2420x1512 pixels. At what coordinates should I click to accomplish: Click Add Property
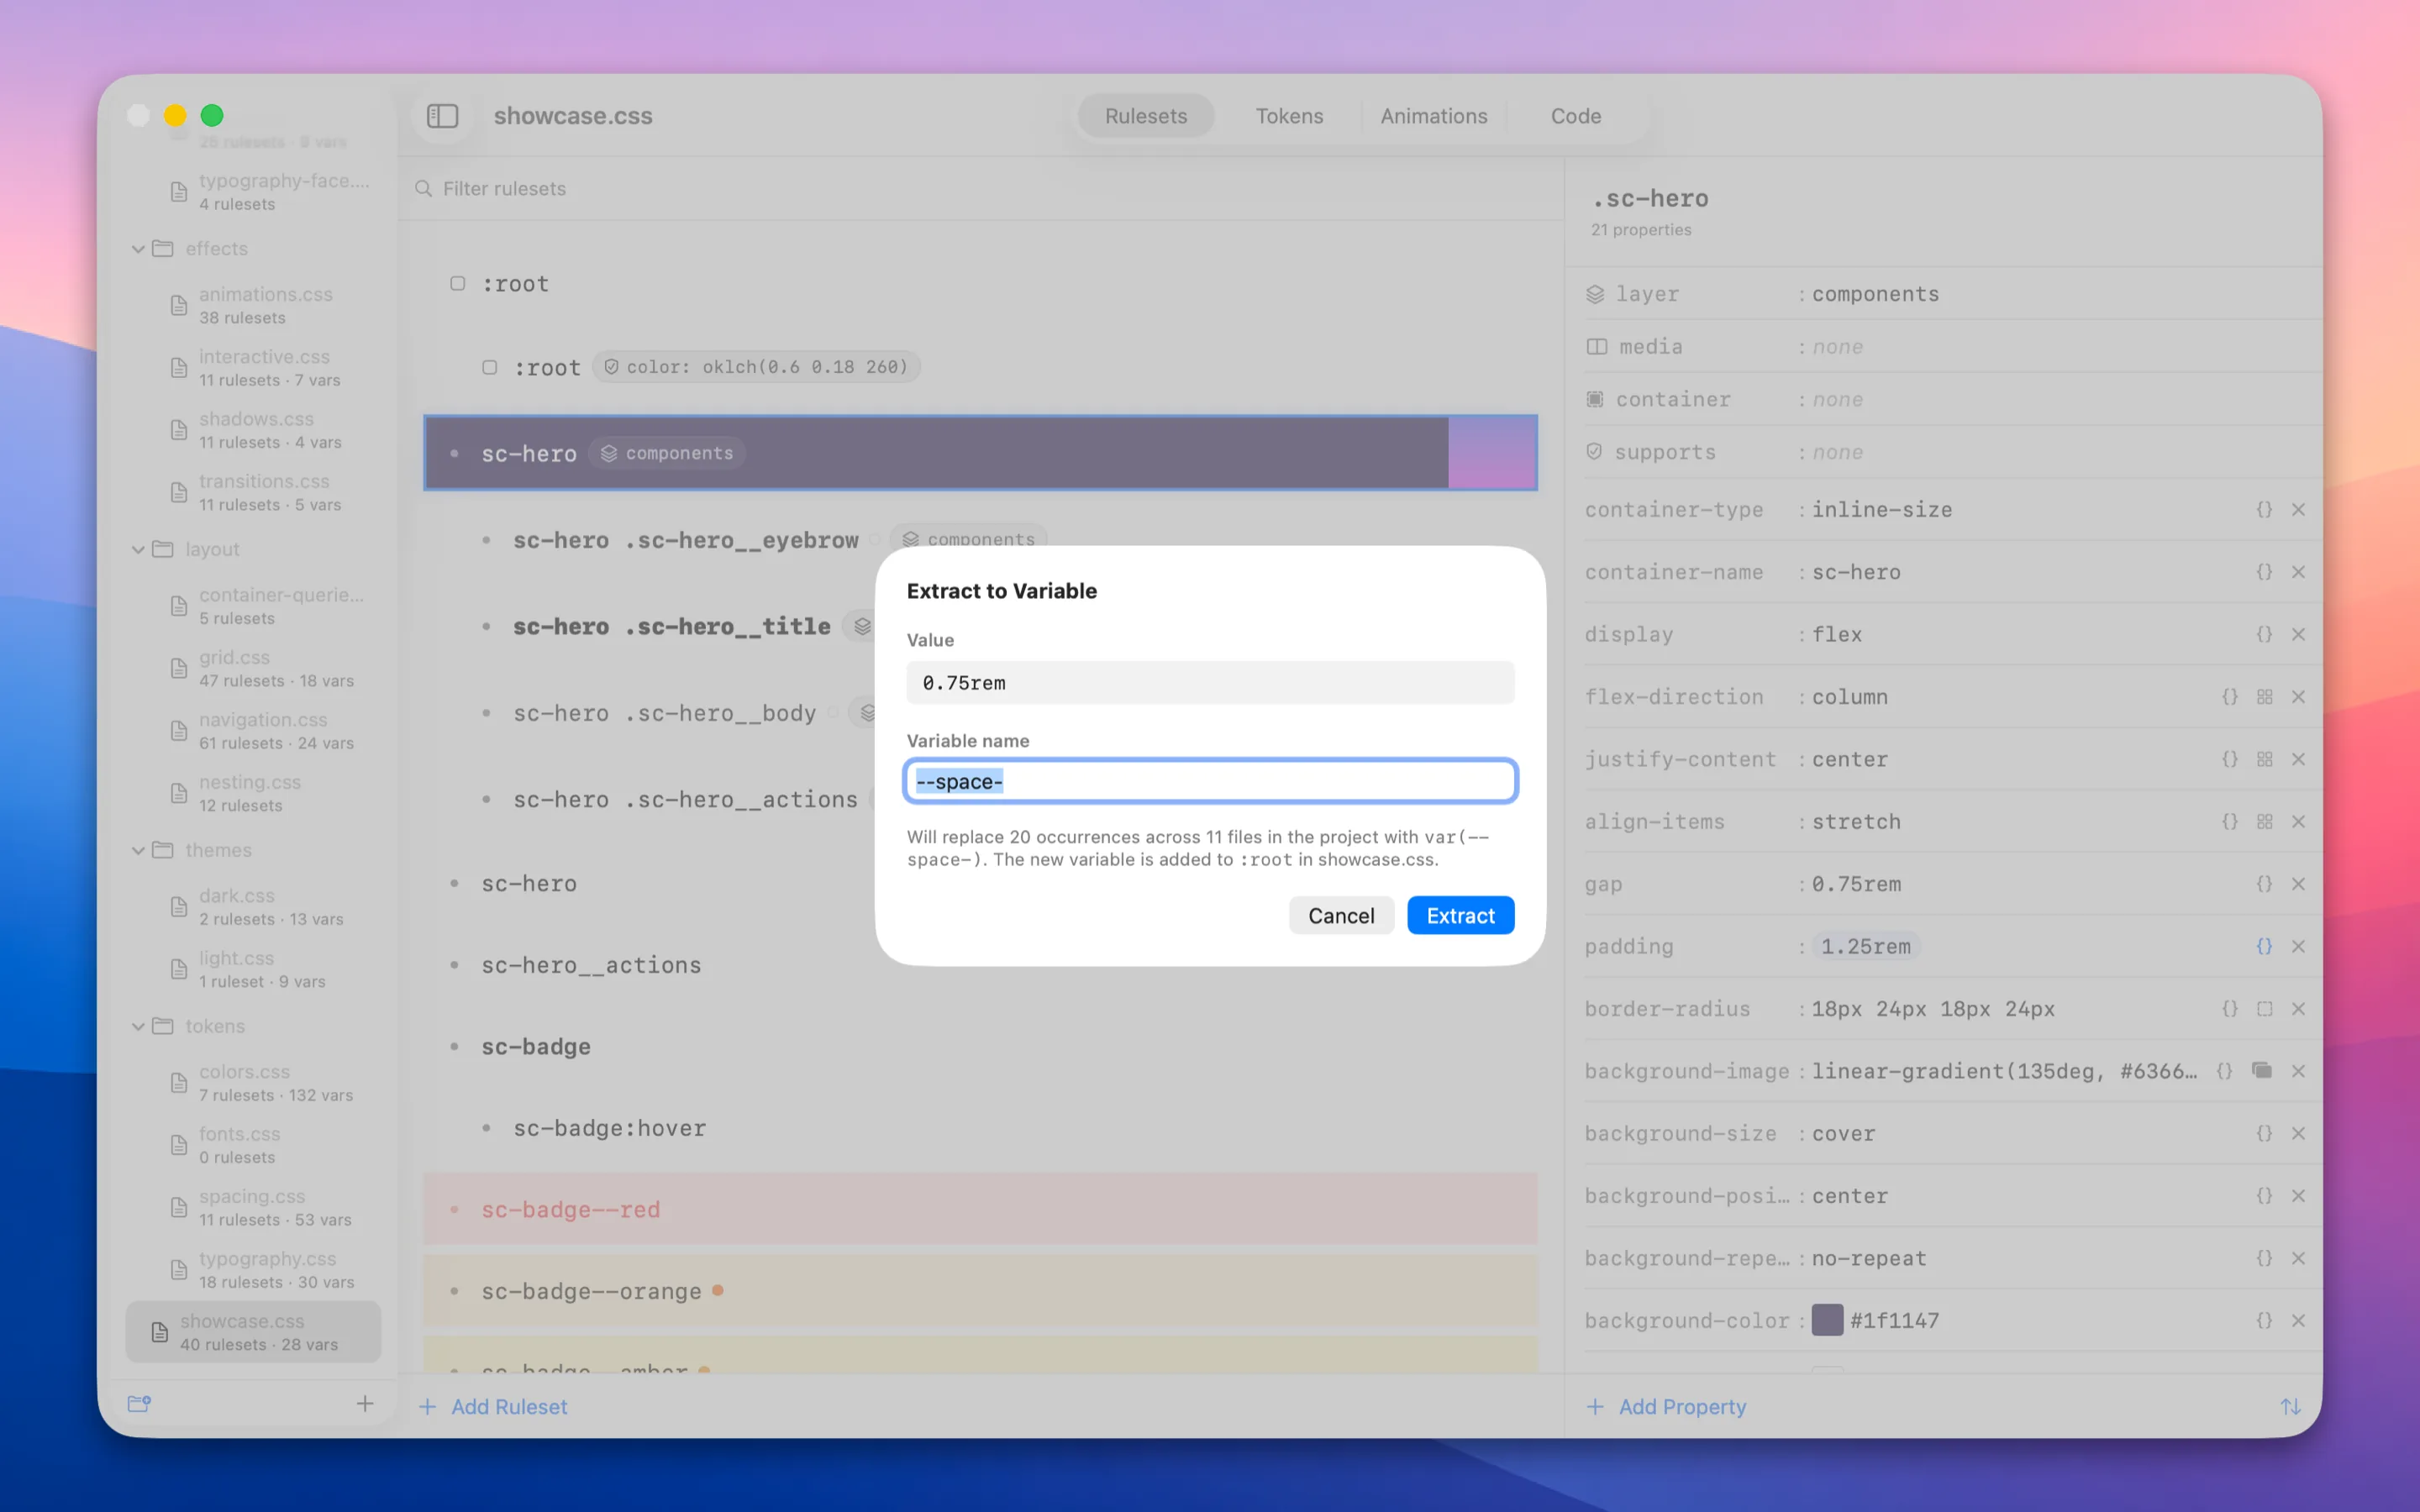[1667, 1407]
